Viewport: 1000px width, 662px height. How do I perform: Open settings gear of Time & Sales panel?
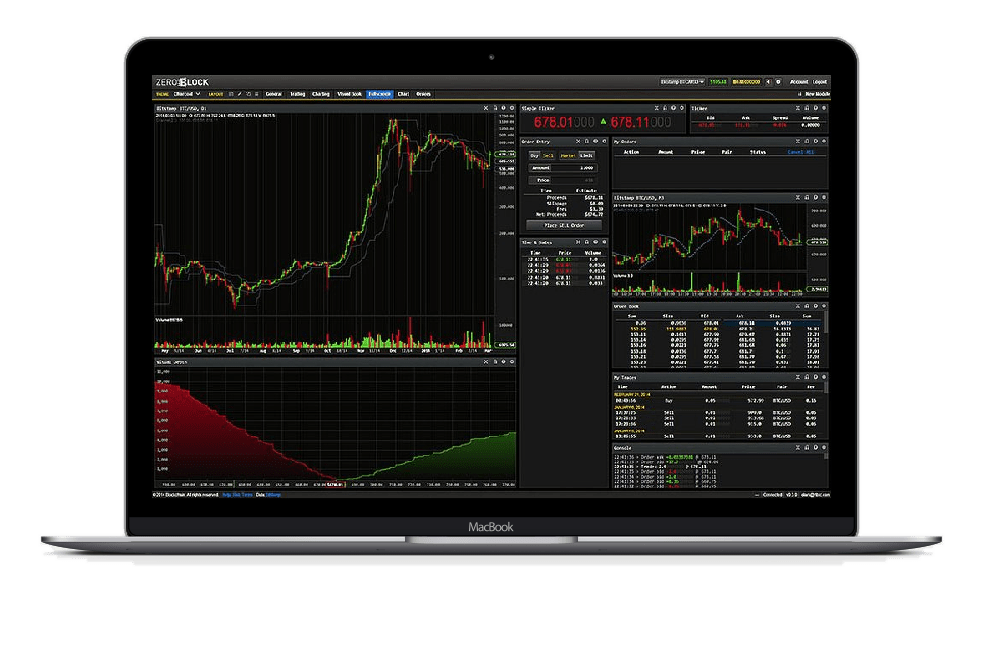pyautogui.click(x=604, y=242)
